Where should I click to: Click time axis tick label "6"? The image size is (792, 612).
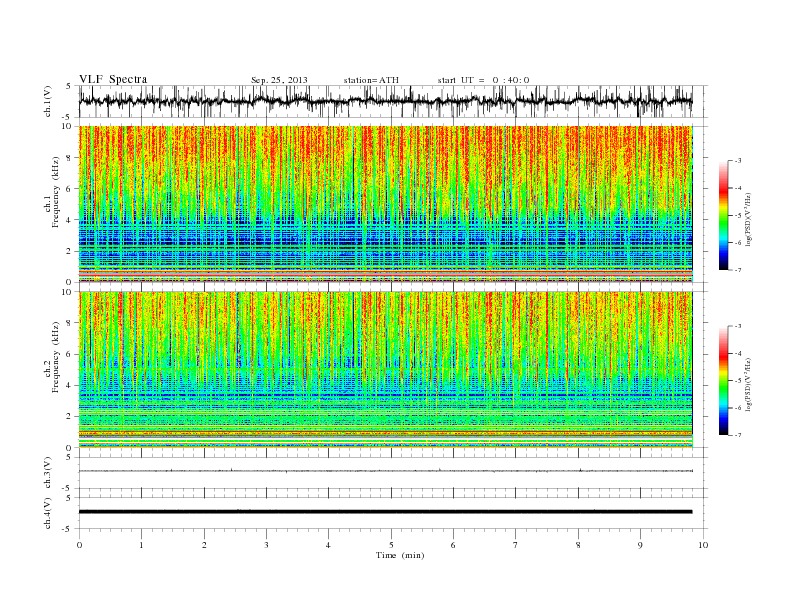pyautogui.click(x=453, y=545)
